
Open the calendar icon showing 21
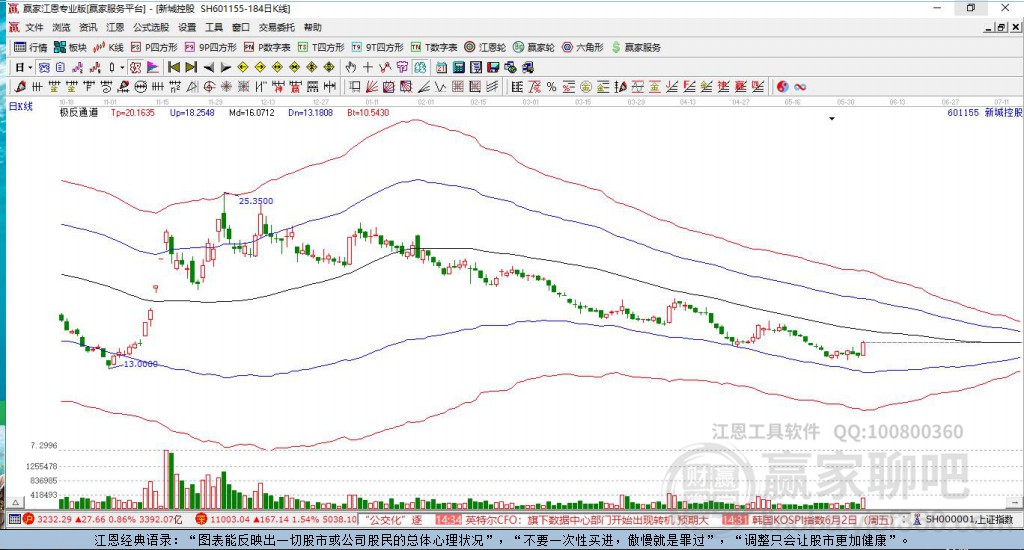click(441, 67)
